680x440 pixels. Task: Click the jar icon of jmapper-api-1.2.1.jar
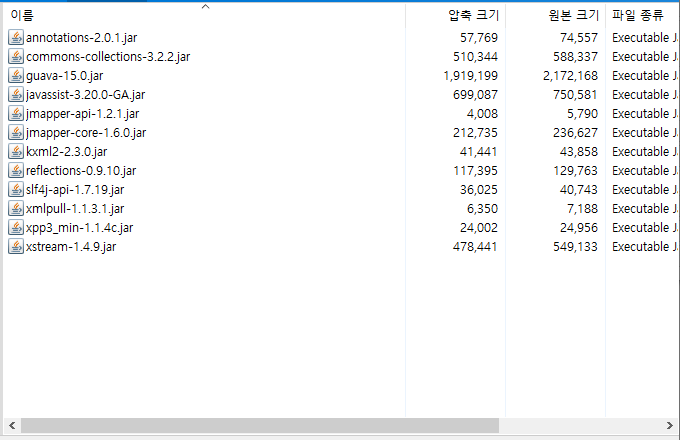click(x=16, y=114)
